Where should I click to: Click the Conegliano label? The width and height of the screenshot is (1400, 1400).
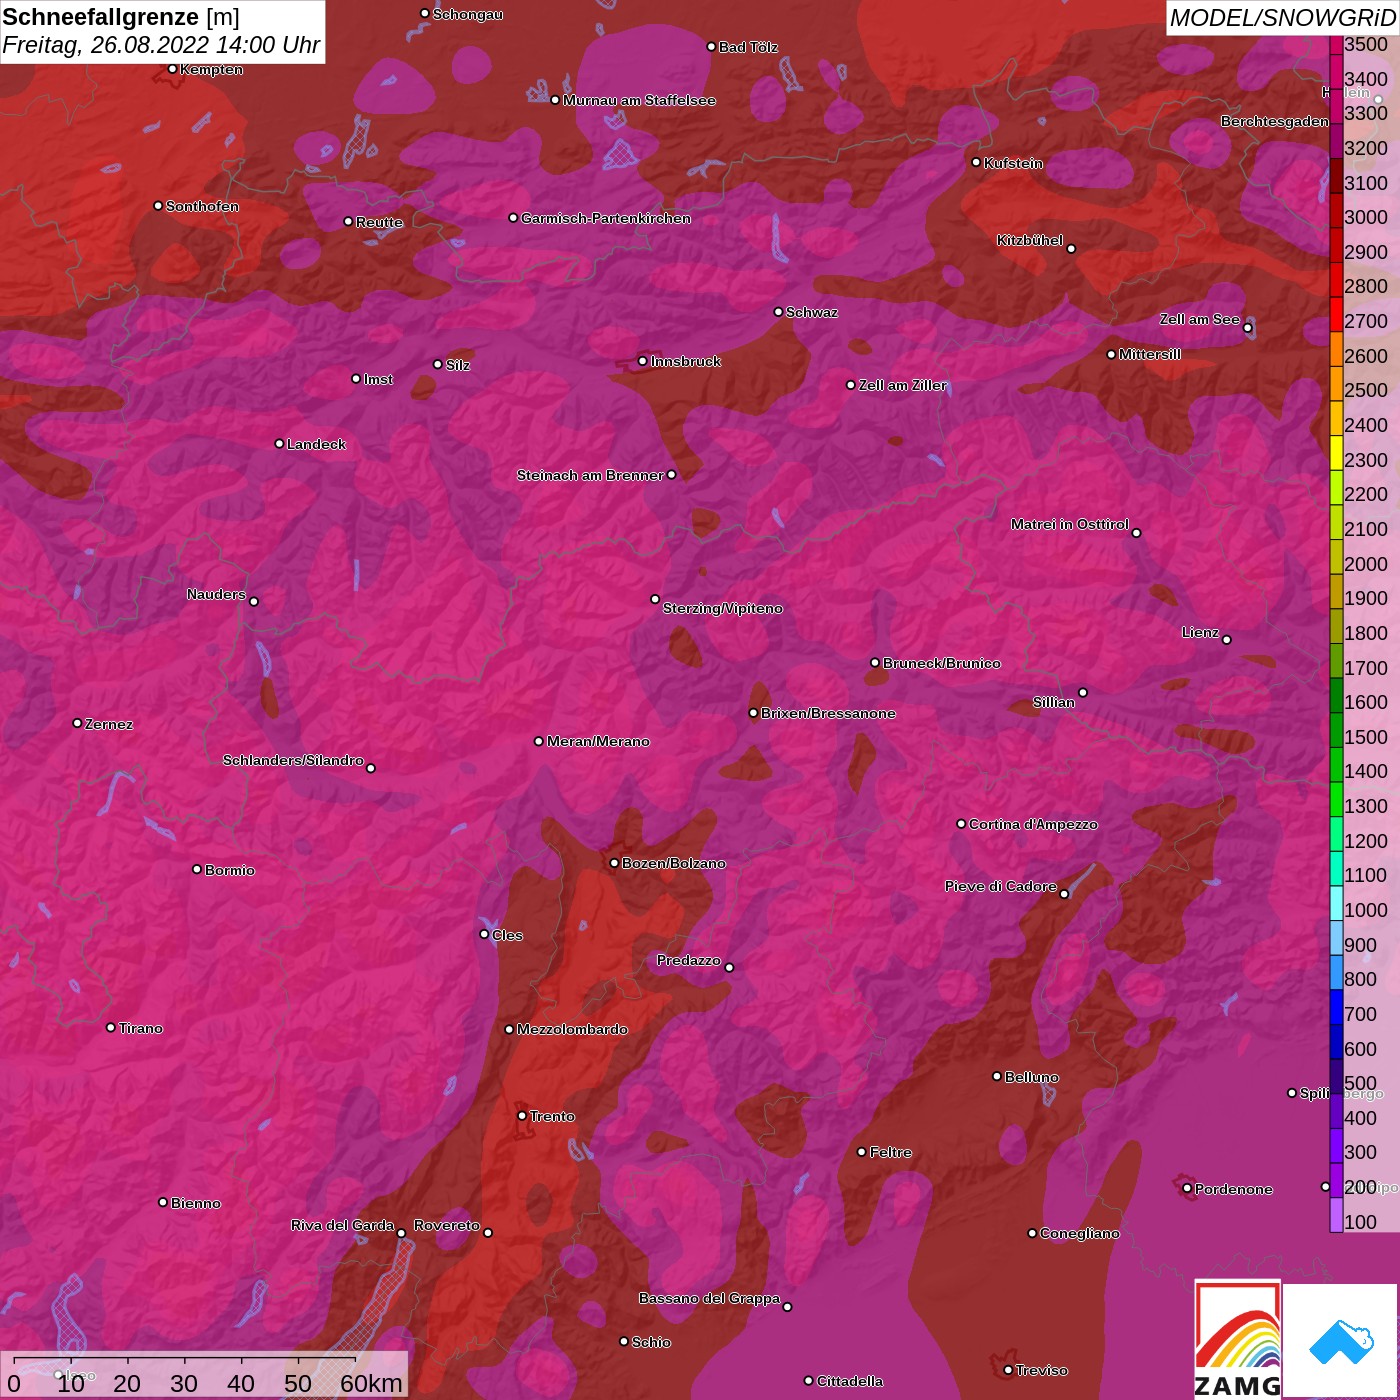[1080, 1233]
